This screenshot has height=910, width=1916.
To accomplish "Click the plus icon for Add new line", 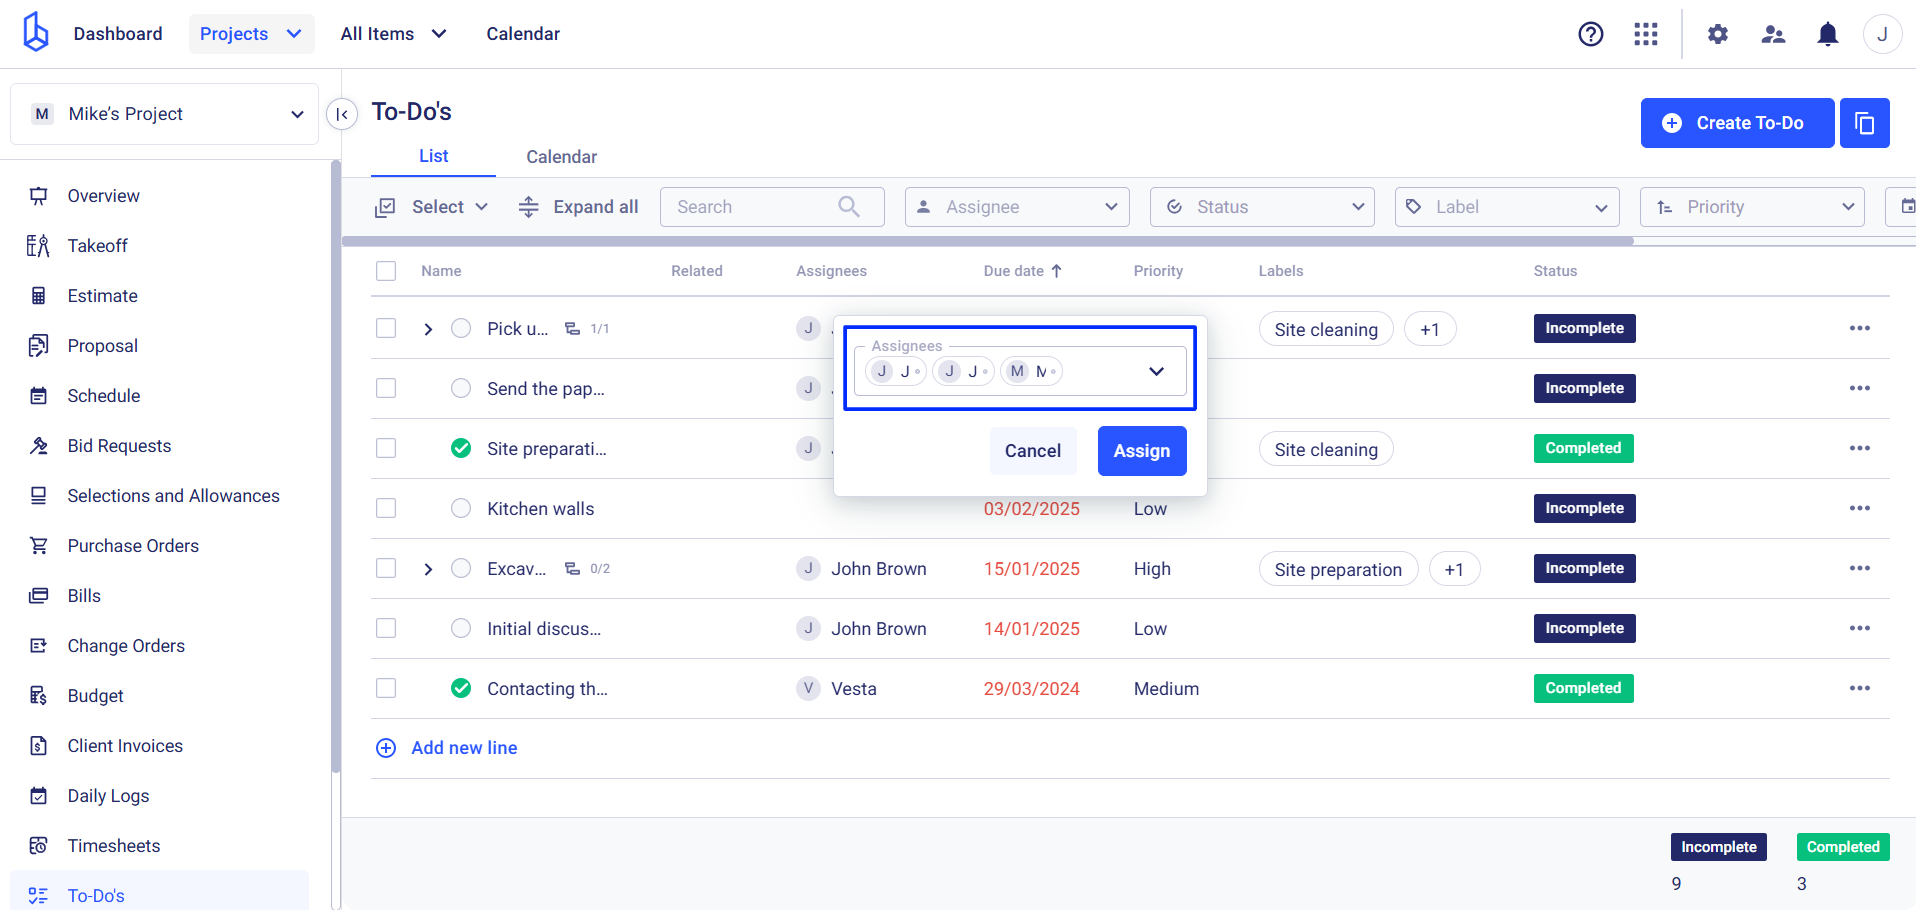I will (x=386, y=748).
